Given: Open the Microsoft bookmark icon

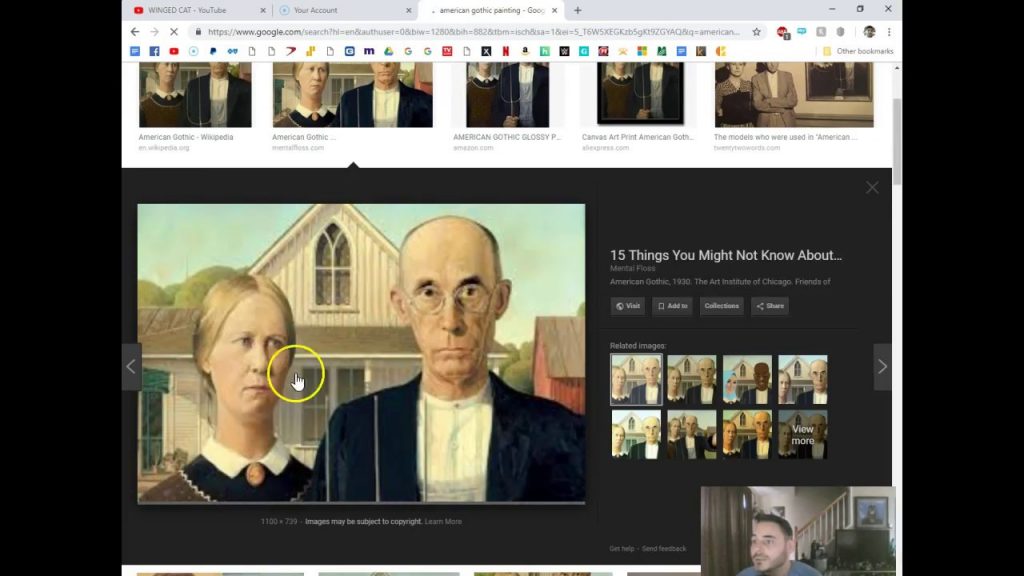Looking at the screenshot, I should pyautogui.click(x=642, y=51).
